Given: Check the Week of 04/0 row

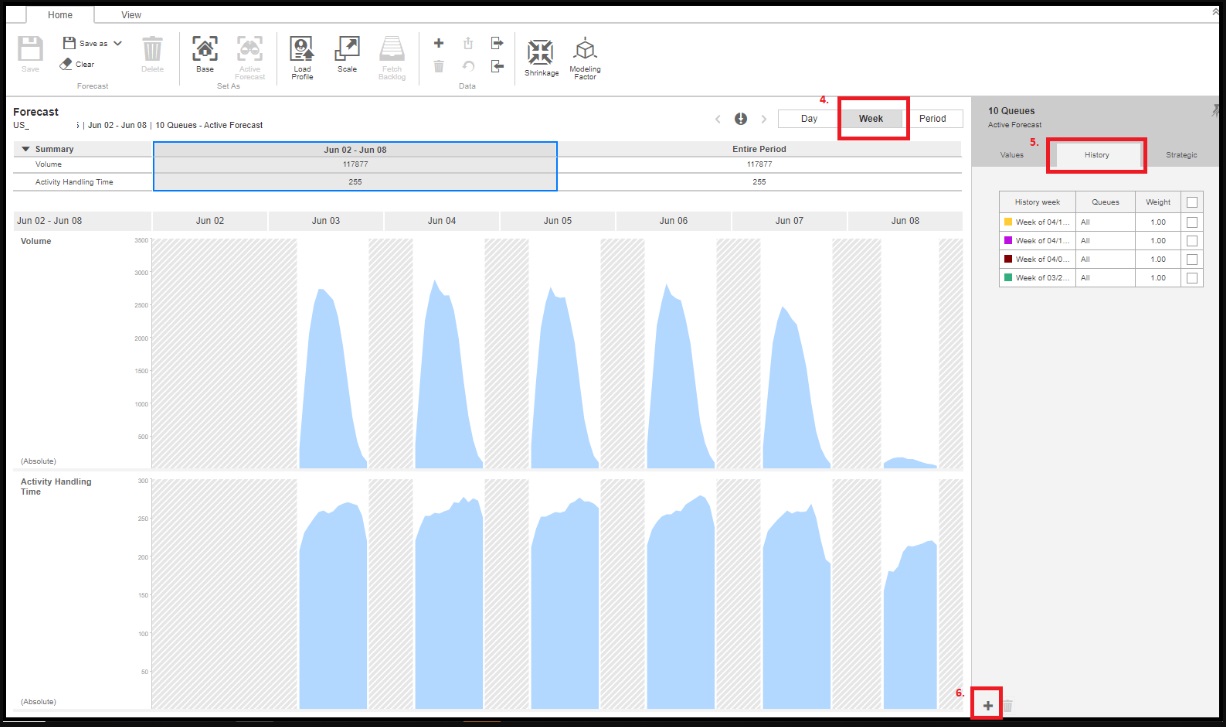Looking at the screenshot, I should 1192,259.
